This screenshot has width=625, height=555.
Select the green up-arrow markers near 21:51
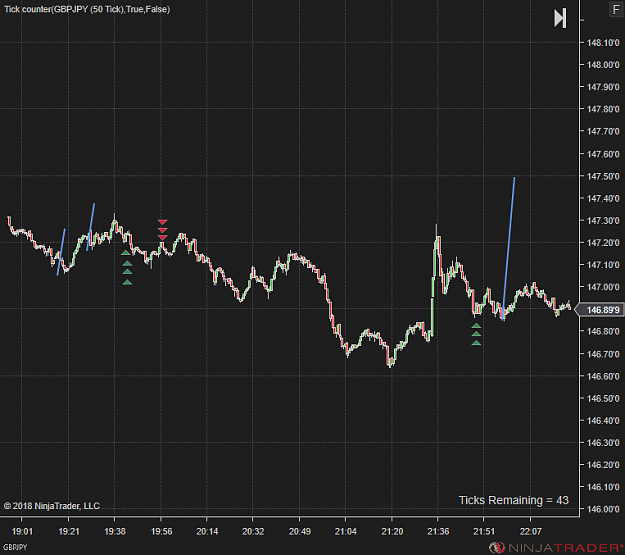click(x=476, y=334)
